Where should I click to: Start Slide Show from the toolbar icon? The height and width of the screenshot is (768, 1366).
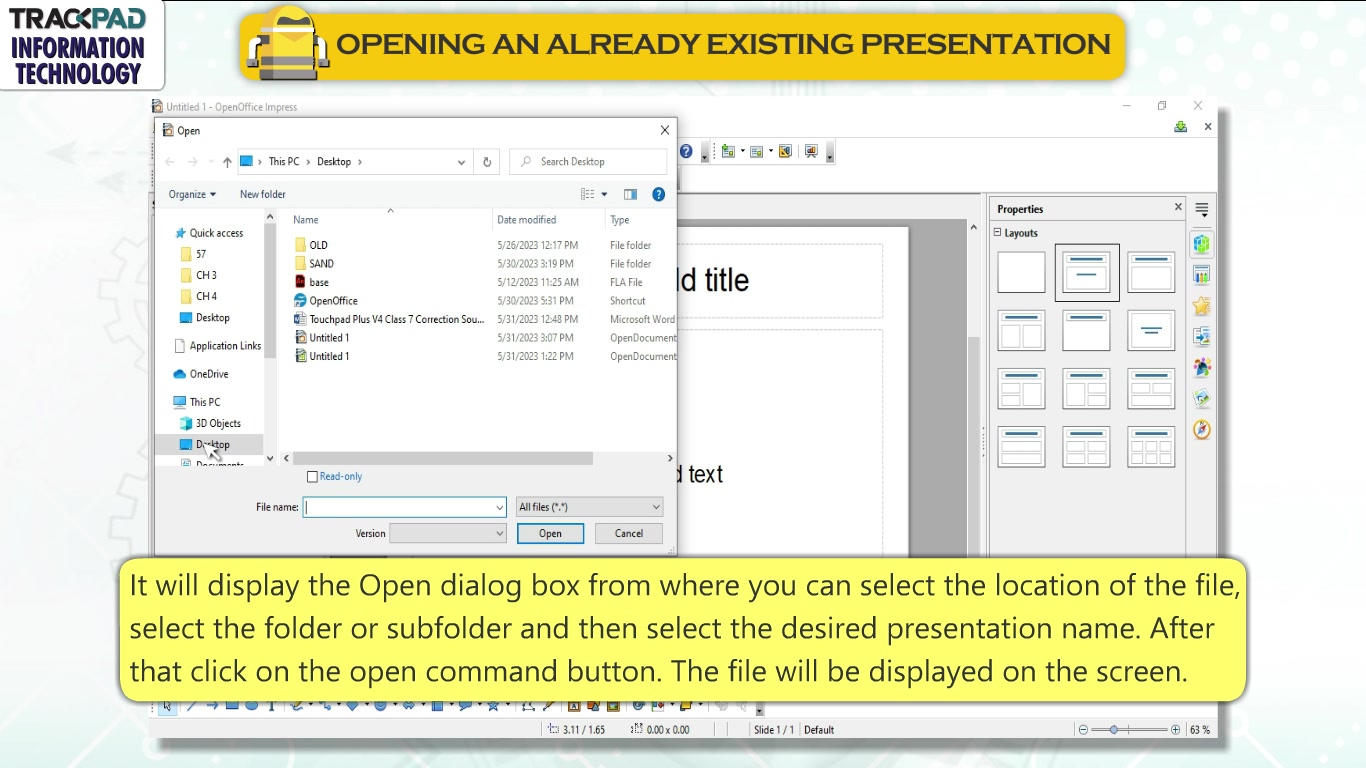[811, 151]
